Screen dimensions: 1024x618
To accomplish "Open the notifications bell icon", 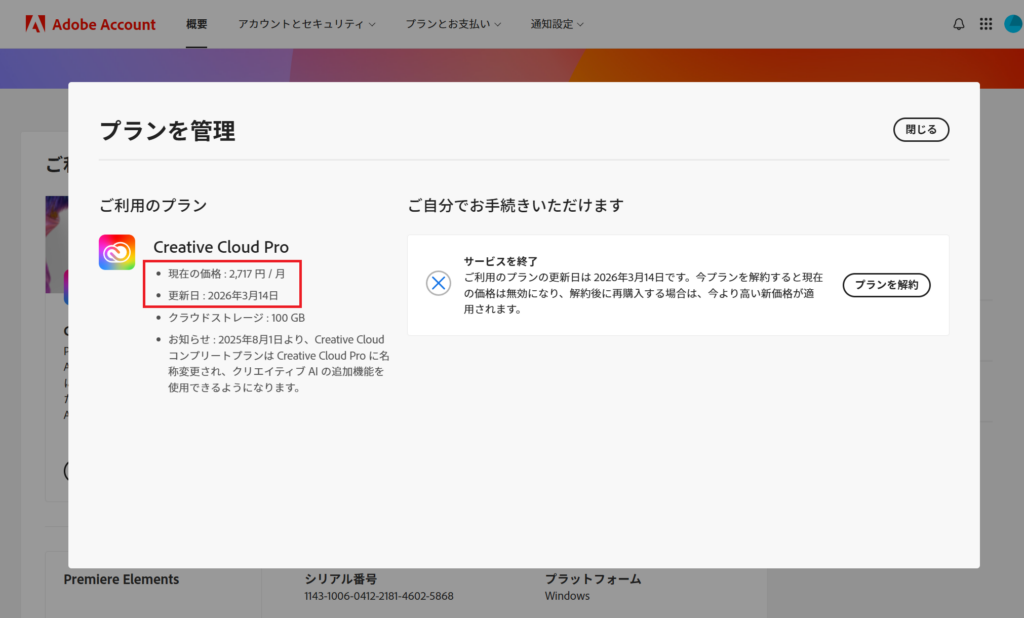I will [x=959, y=24].
